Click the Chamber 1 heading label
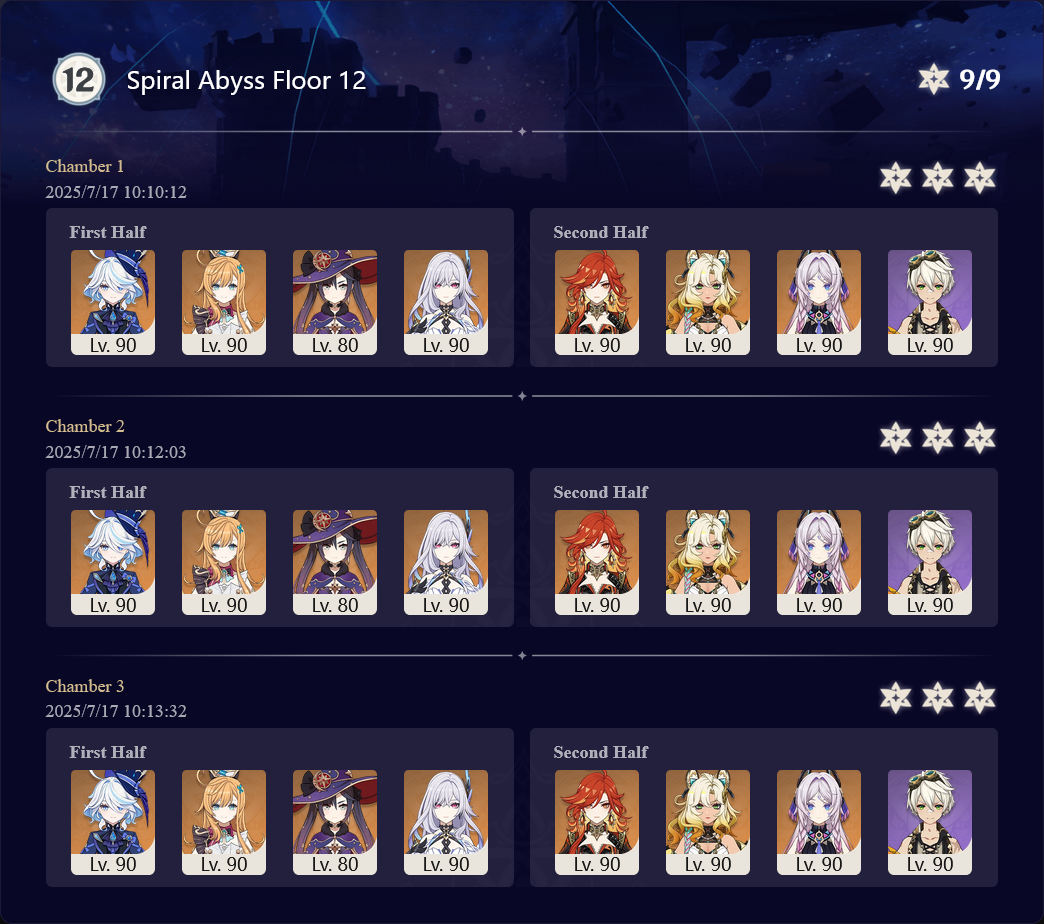The width and height of the screenshot is (1044, 924). pyautogui.click(x=85, y=166)
